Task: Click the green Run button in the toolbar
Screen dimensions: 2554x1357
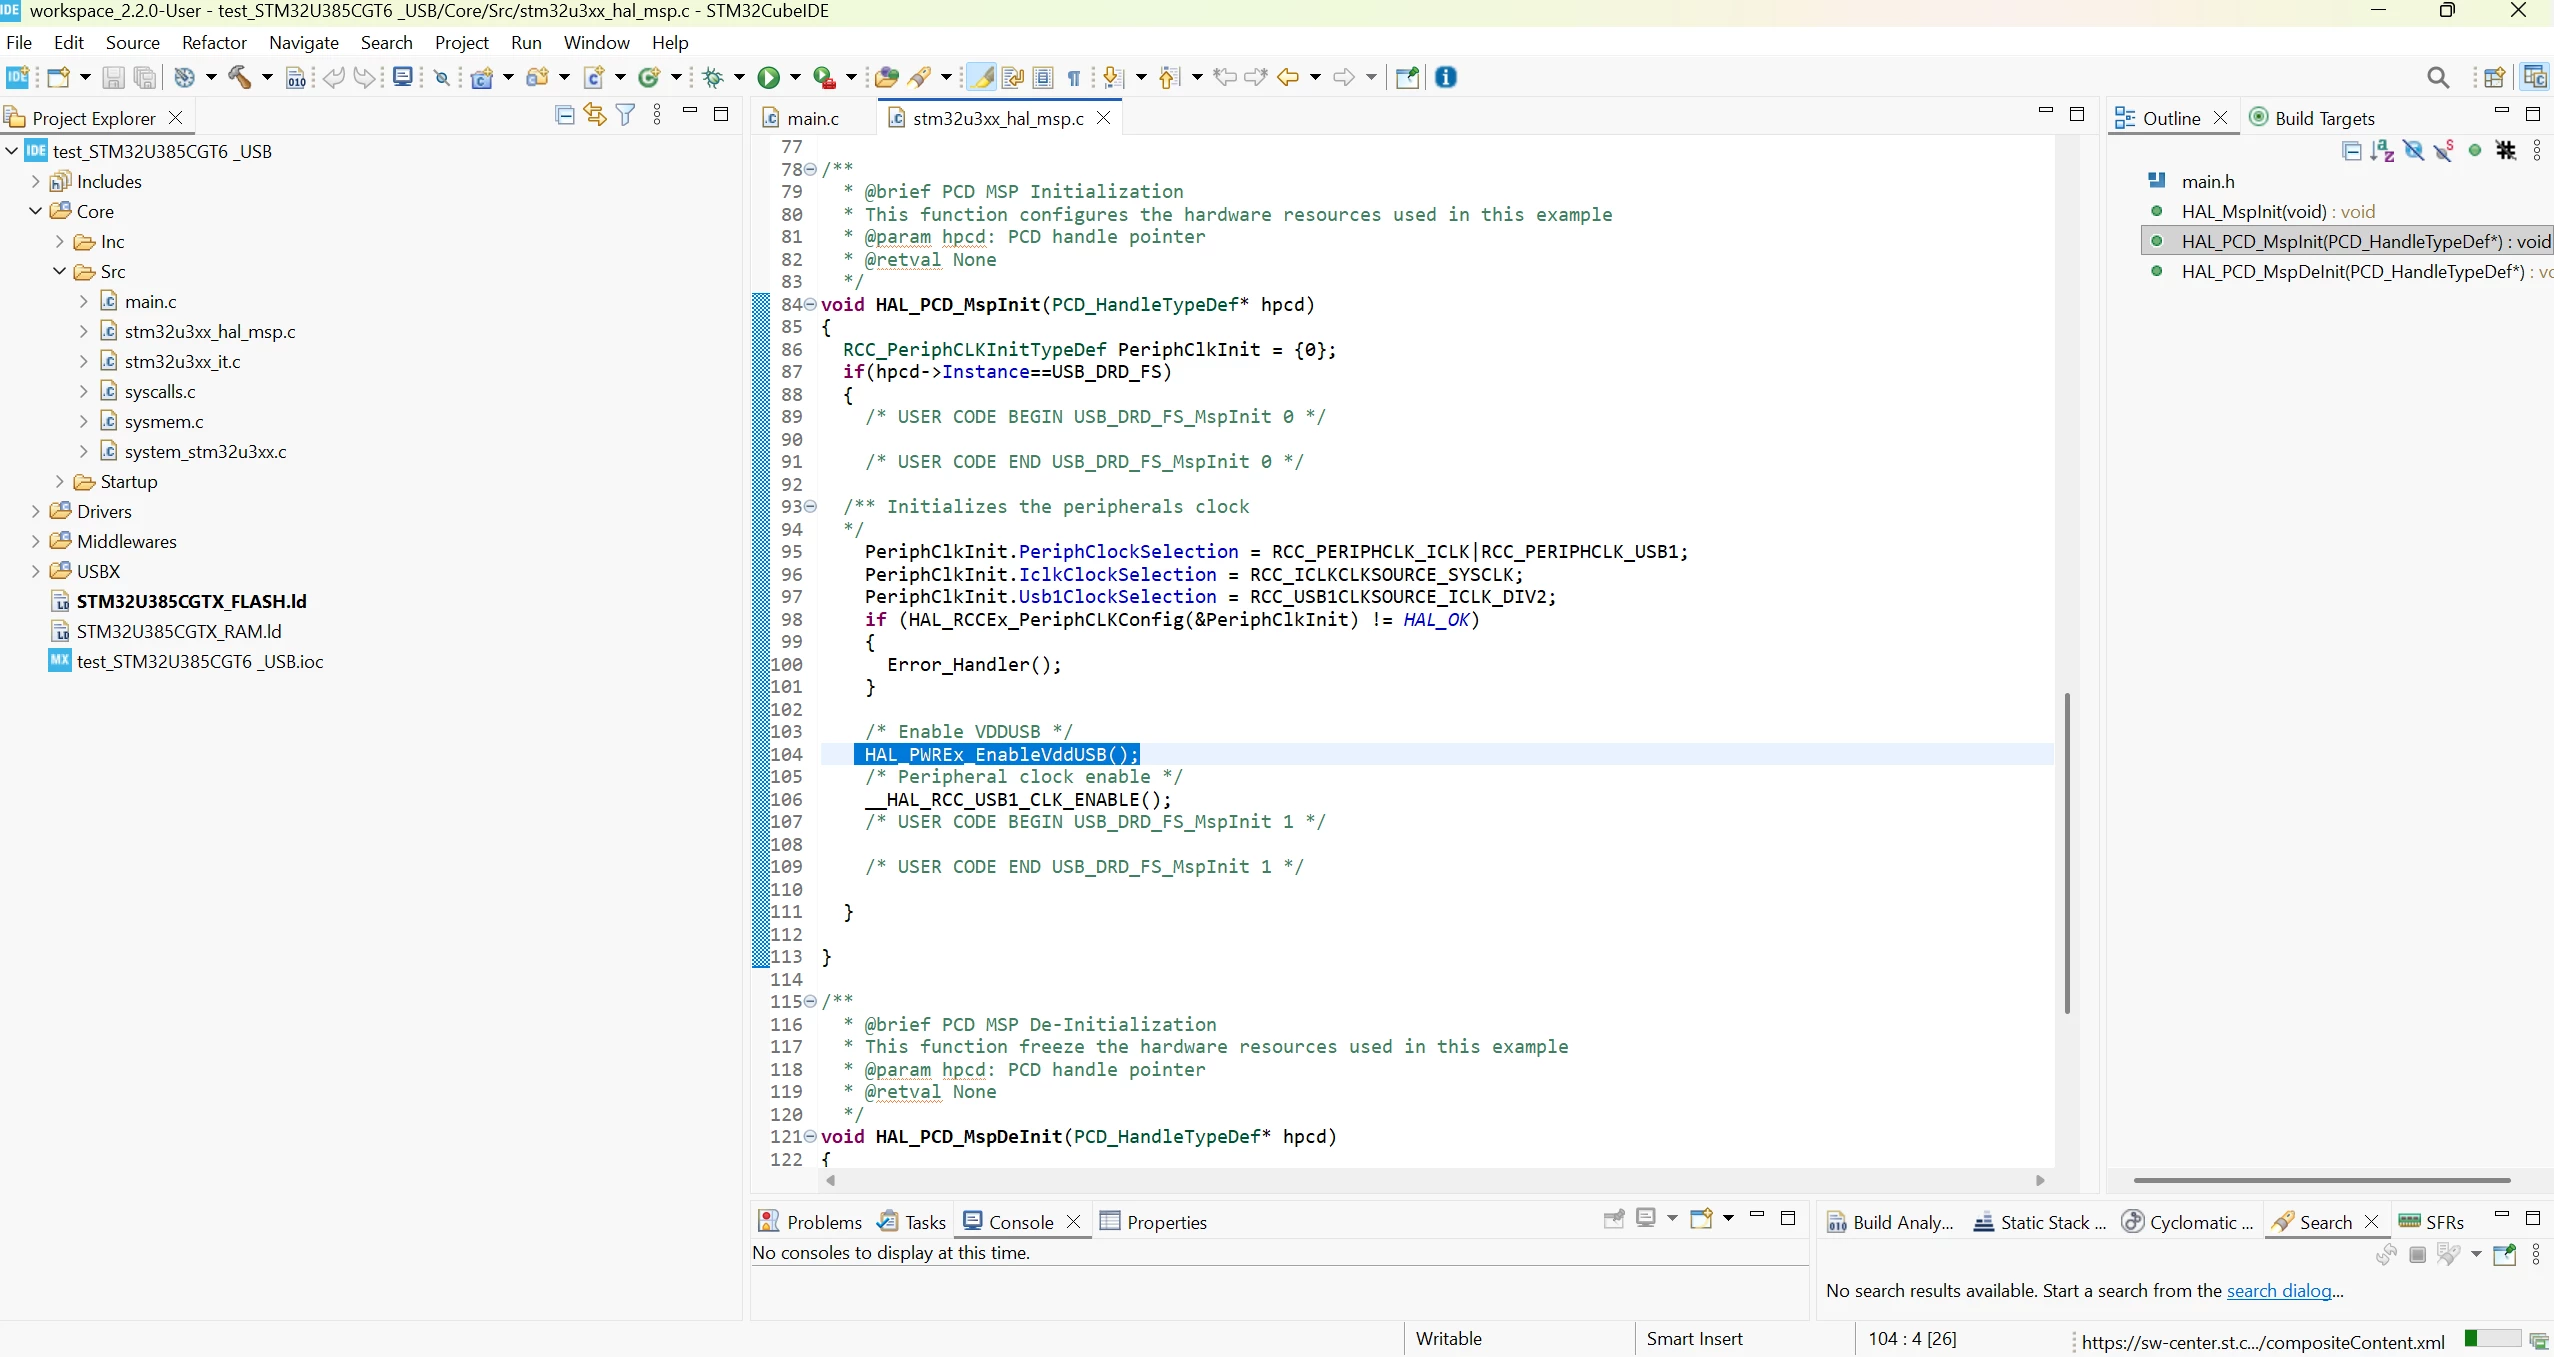Action: click(768, 77)
